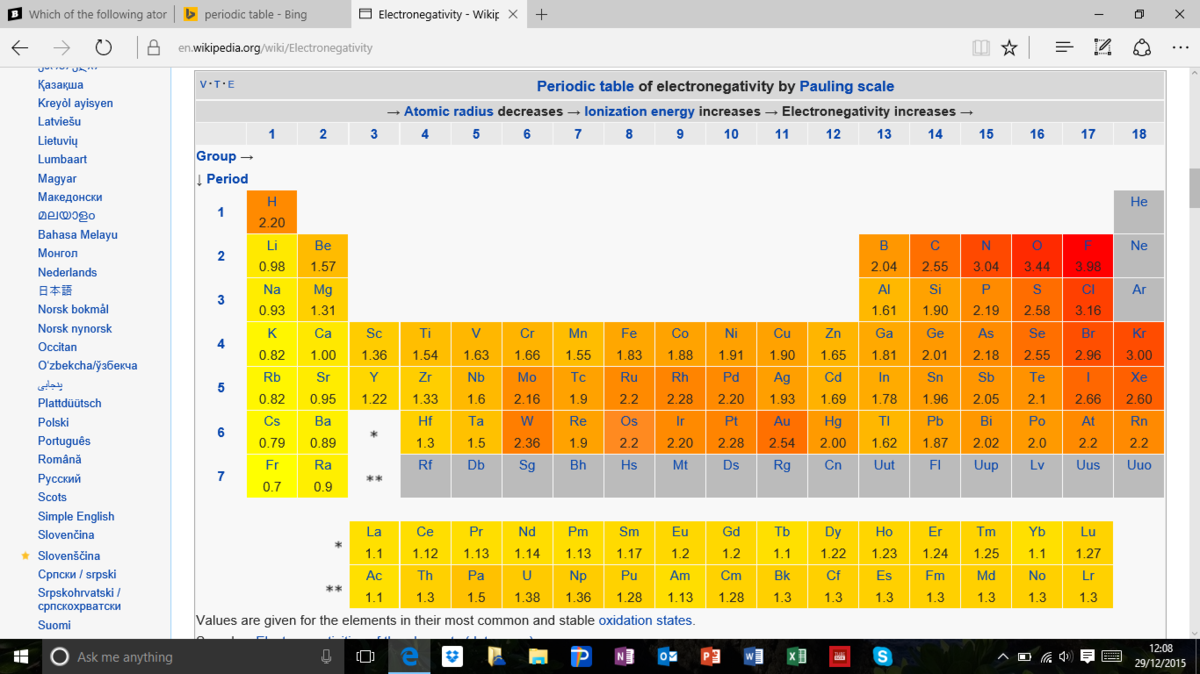Open the Edge Hub panel
1200x674 pixels.
tap(1064, 48)
